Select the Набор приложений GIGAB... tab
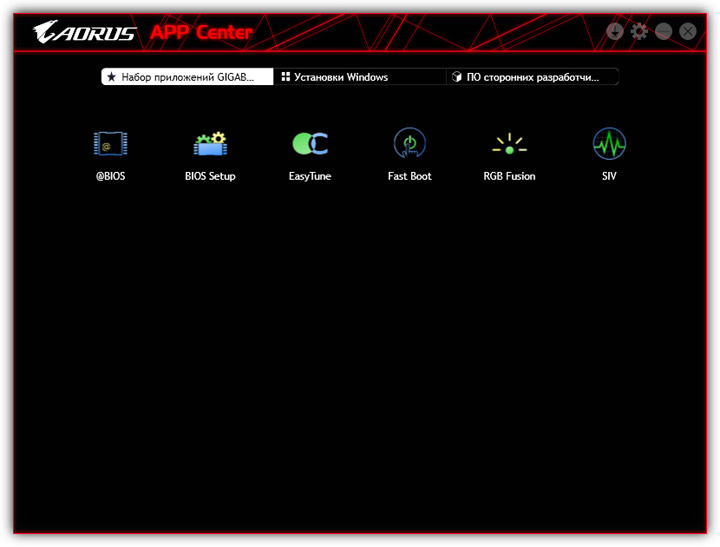Screen dimensions: 720x547 [x=187, y=77]
